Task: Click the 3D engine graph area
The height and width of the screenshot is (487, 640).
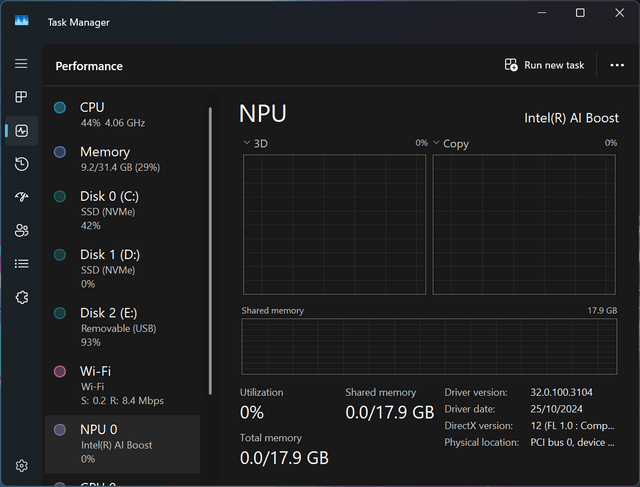Action: (x=334, y=224)
